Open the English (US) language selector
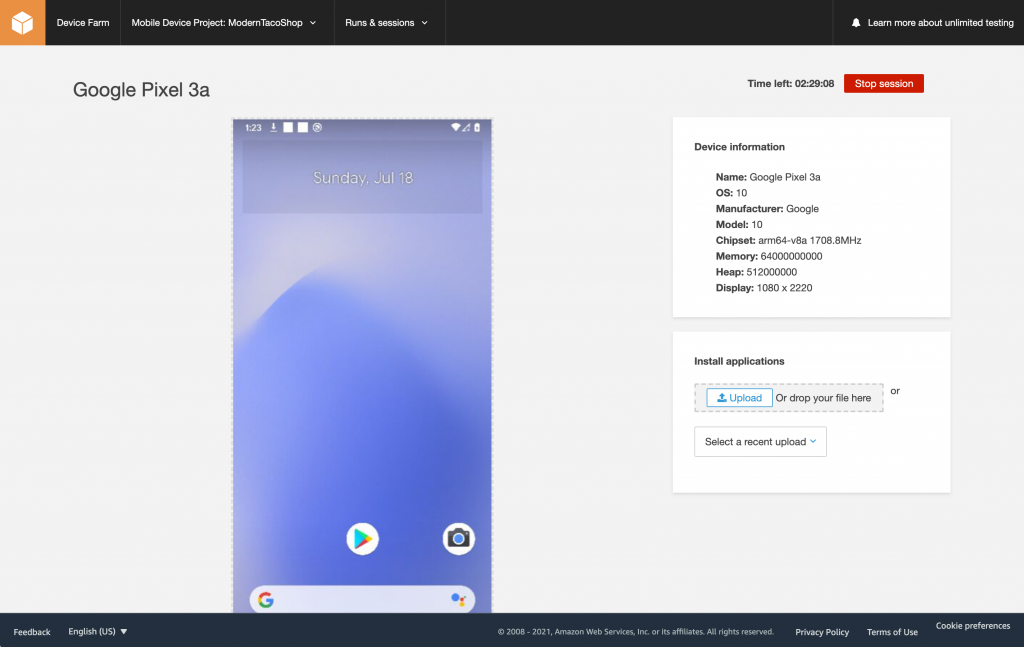This screenshot has width=1024, height=647. 97,631
